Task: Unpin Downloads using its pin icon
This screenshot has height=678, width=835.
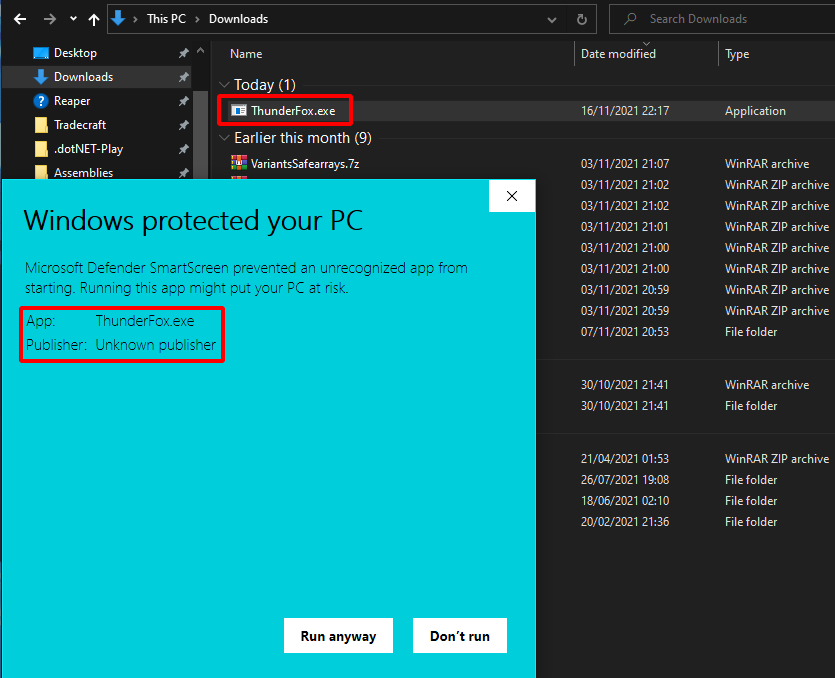Action: click(183, 77)
